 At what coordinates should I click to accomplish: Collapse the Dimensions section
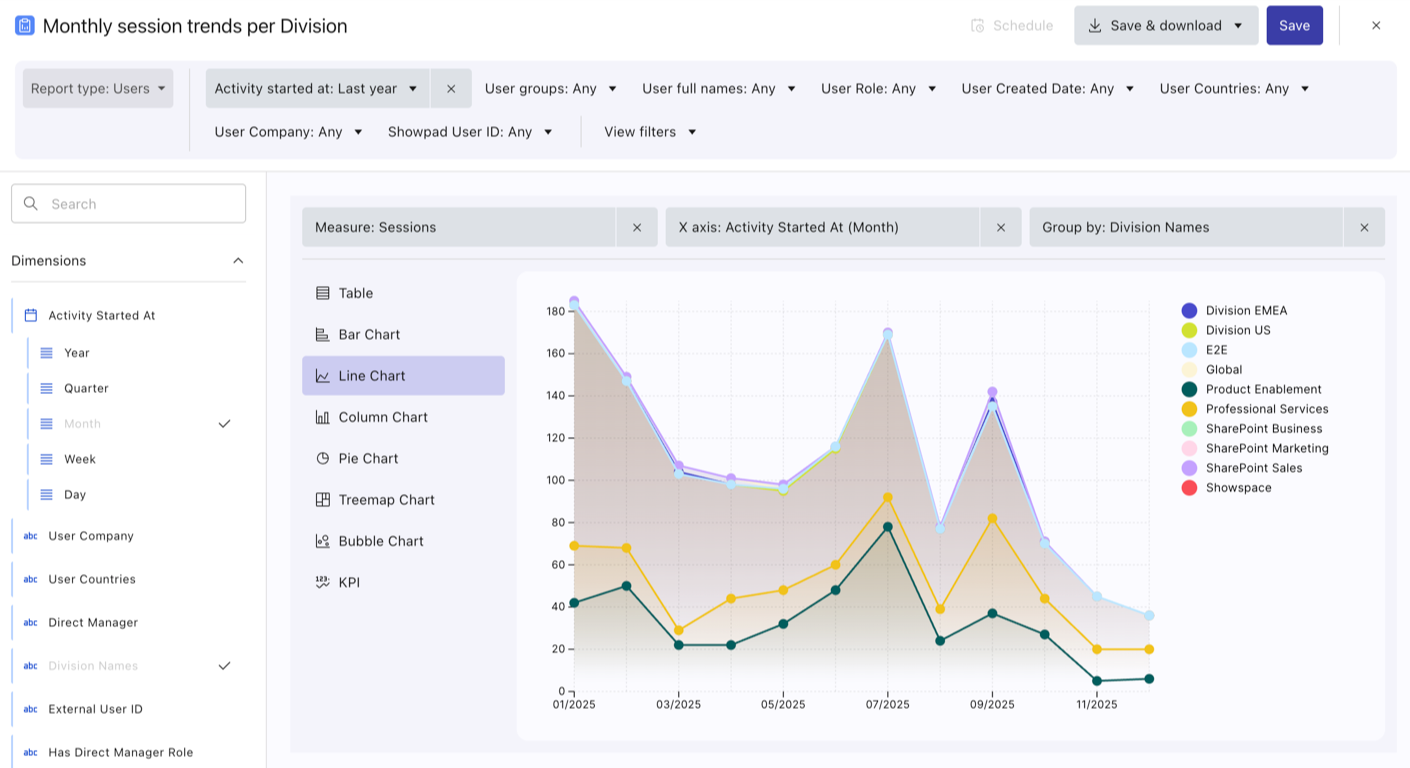pyautogui.click(x=238, y=261)
